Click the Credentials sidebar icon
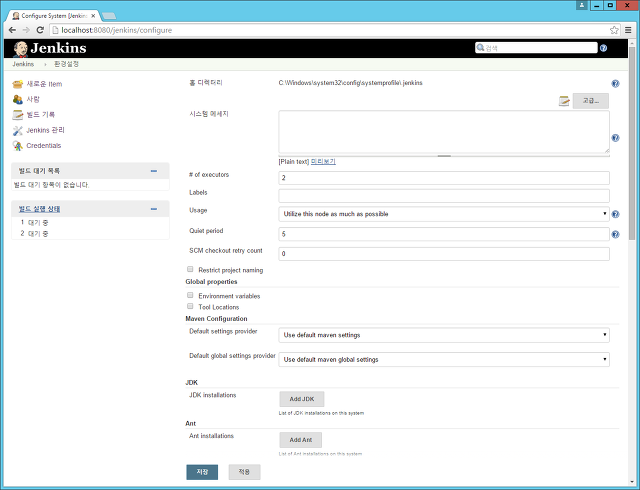The image size is (640, 490). 18,146
